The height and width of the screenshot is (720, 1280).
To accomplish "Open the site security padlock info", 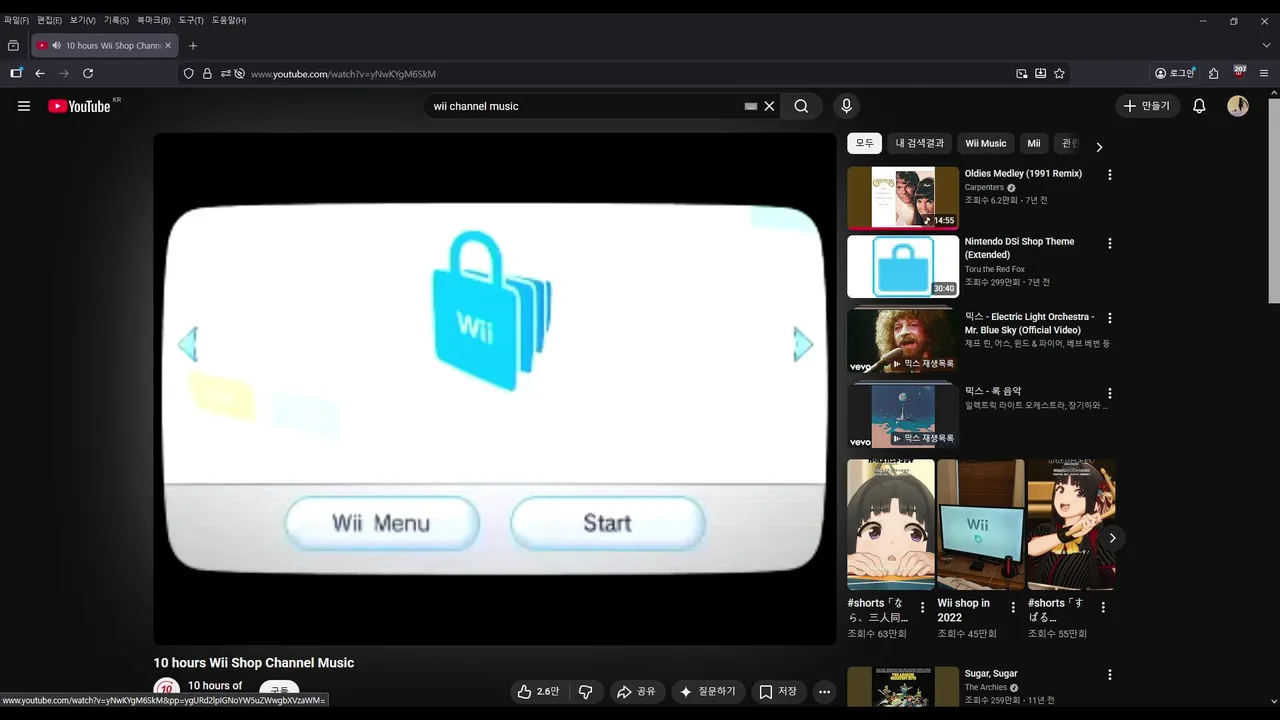I will (x=207, y=73).
